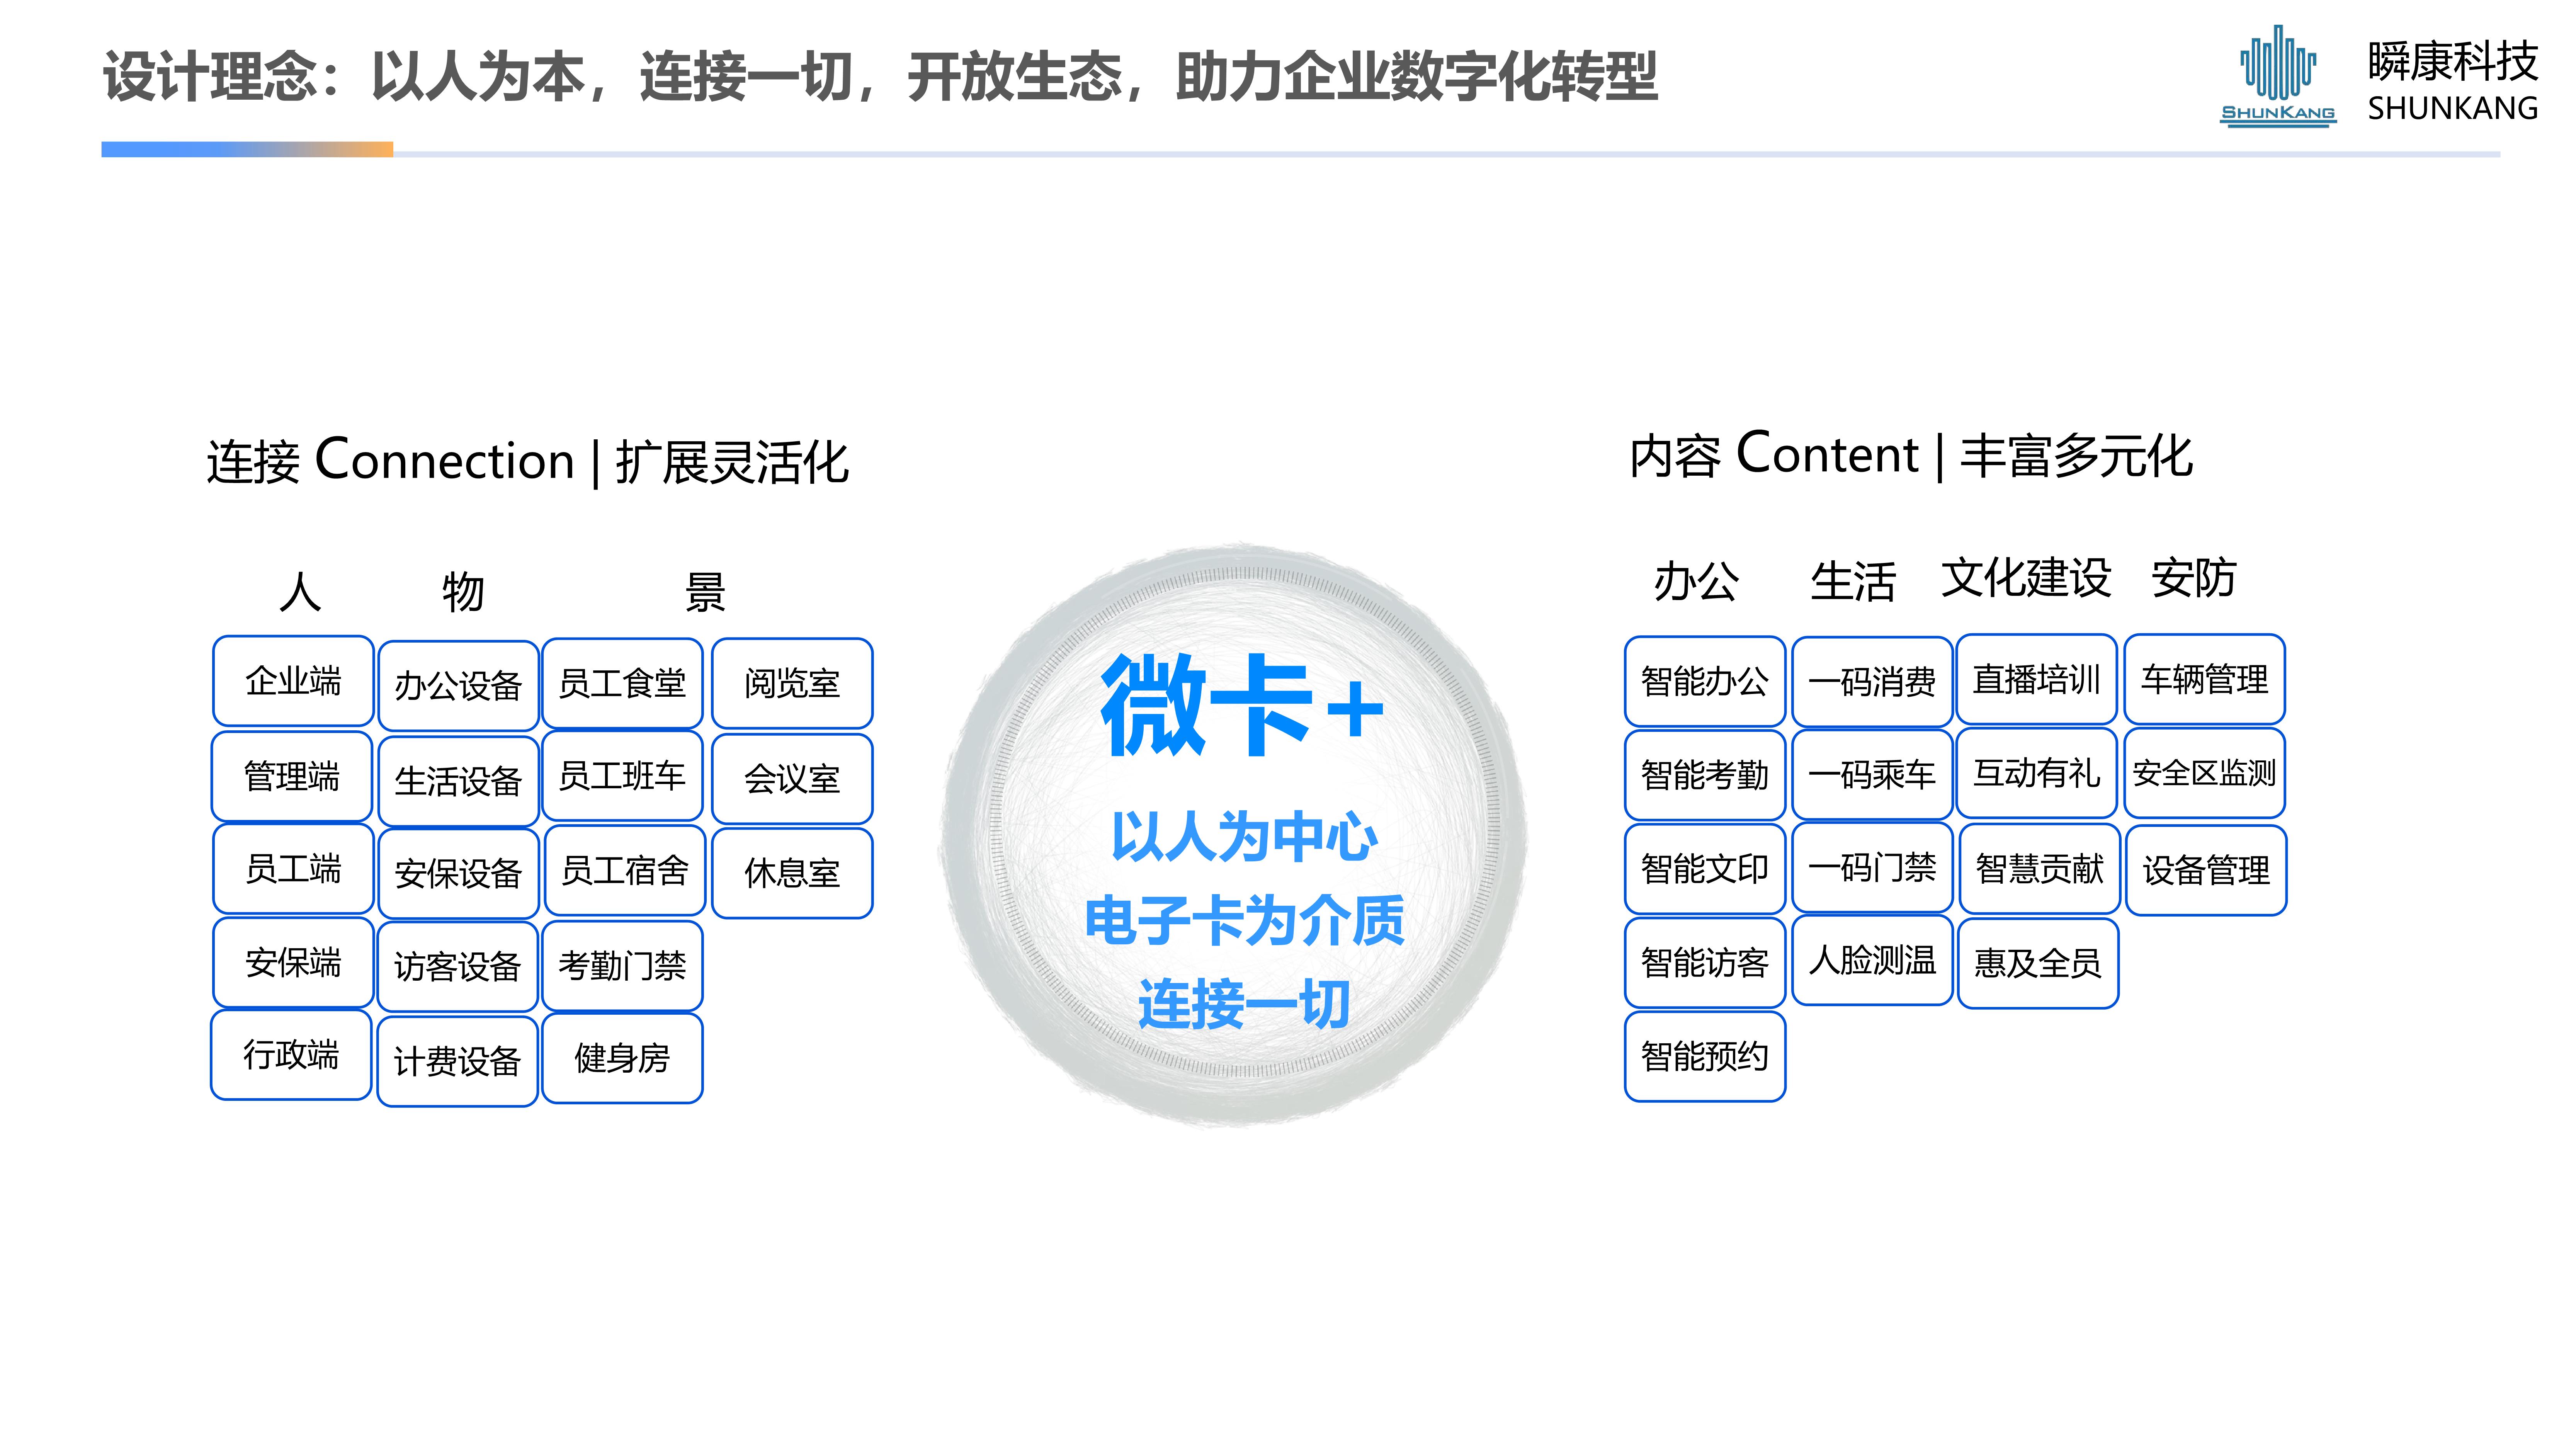Choose the 考勤门禁 box
The image size is (2576, 1449).
(x=622, y=966)
